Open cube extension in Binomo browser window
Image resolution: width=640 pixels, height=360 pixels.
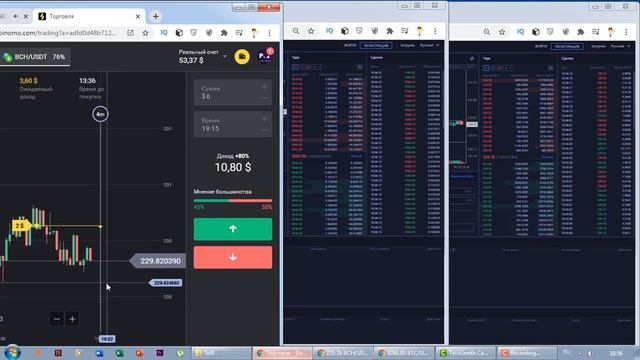point(179,33)
